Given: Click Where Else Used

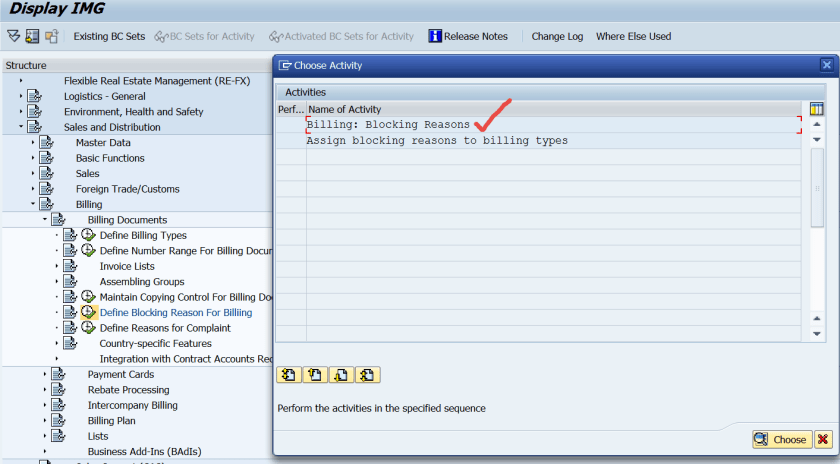Looking at the screenshot, I should click(x=633, y=36).
